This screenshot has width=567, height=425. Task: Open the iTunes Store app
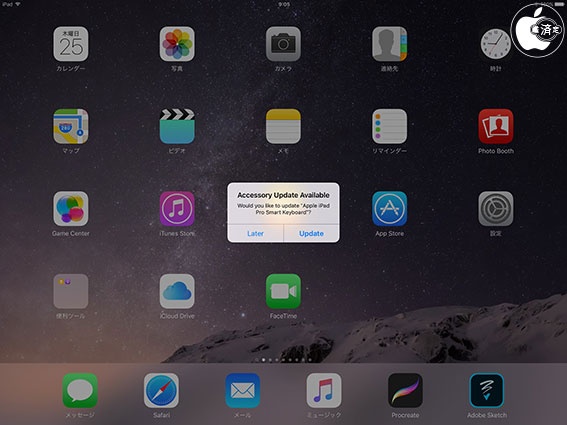(177, 209)
